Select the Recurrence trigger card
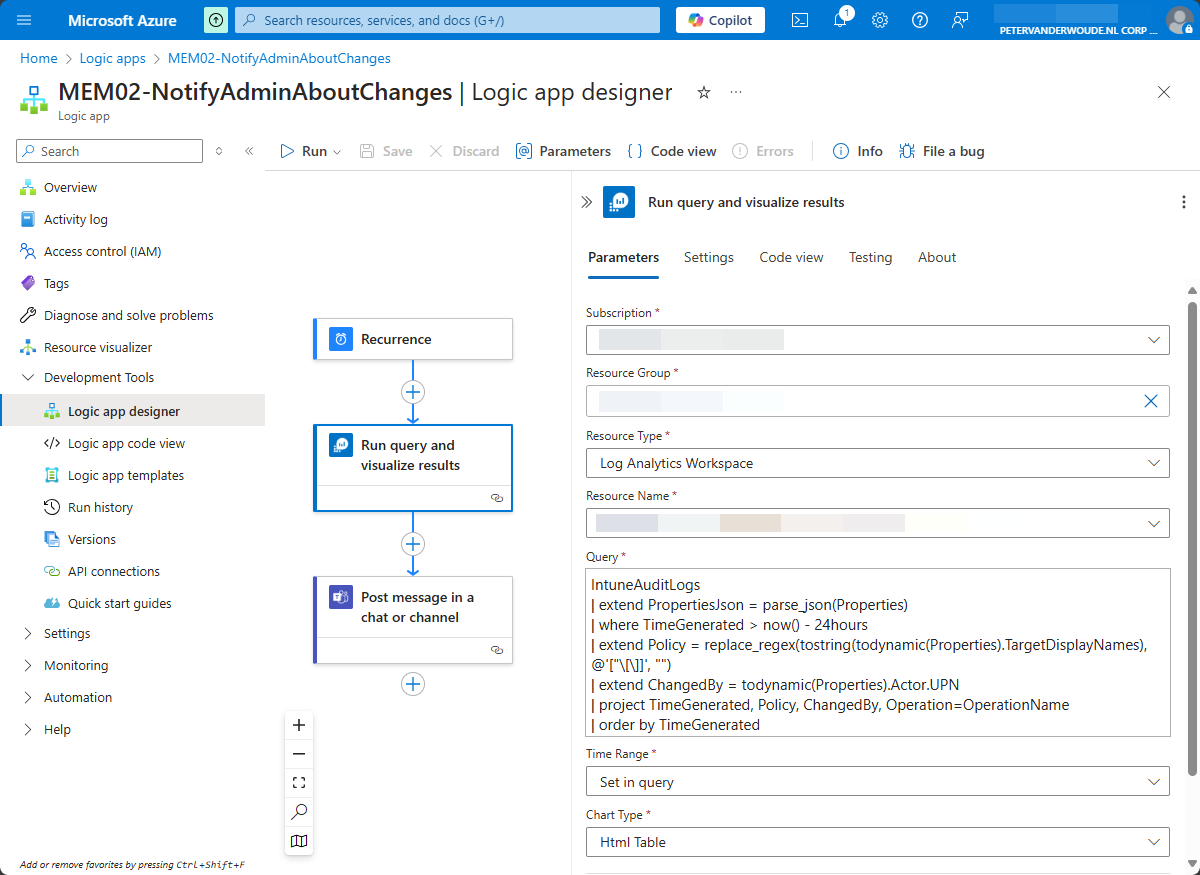This screenshot has width=1200, height=875. [x=413, y=339]
